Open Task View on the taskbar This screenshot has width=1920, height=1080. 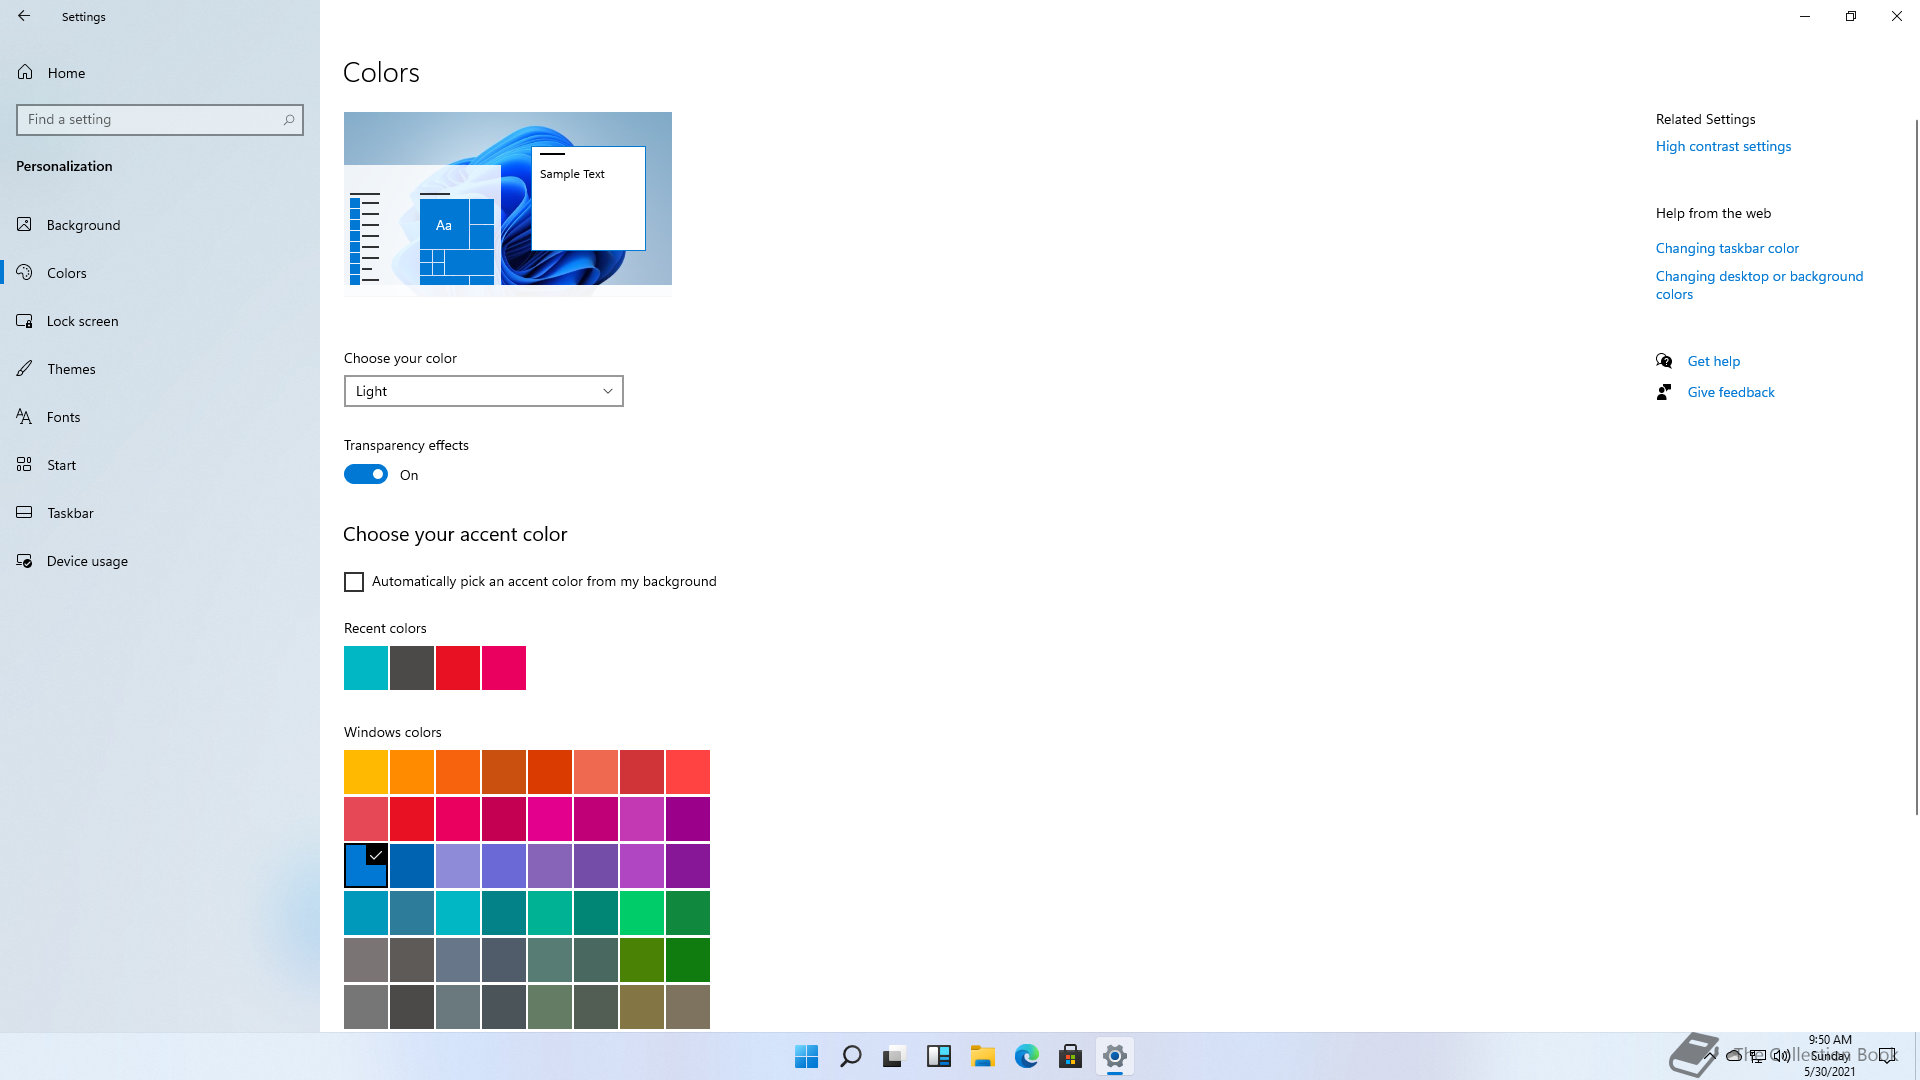895,1056
